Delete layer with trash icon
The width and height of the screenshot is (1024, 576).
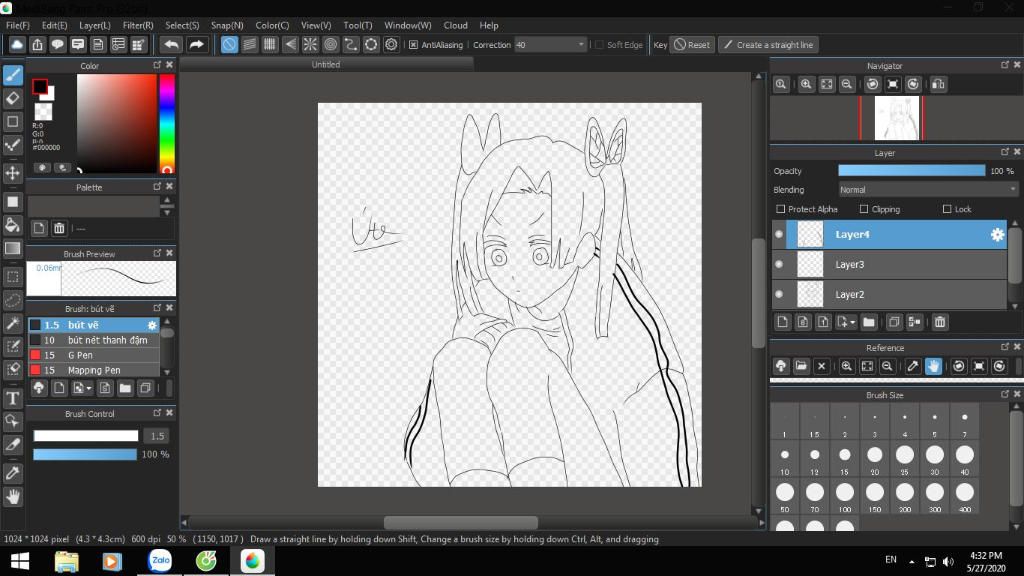pos(940,322)
